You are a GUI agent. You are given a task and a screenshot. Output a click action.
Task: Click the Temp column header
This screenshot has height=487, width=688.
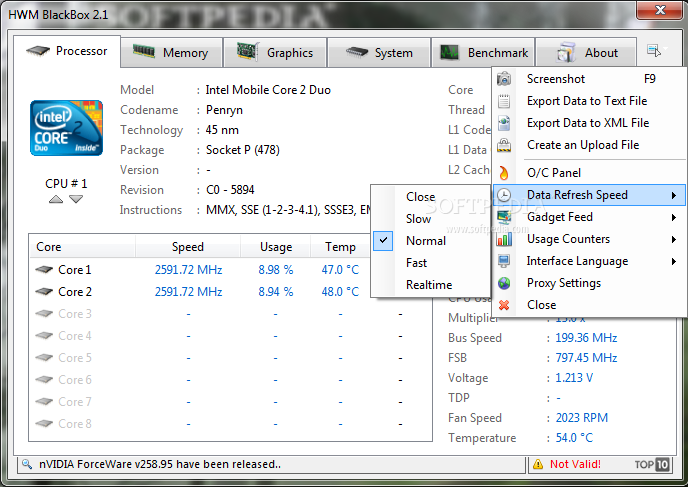coord(340,247)
